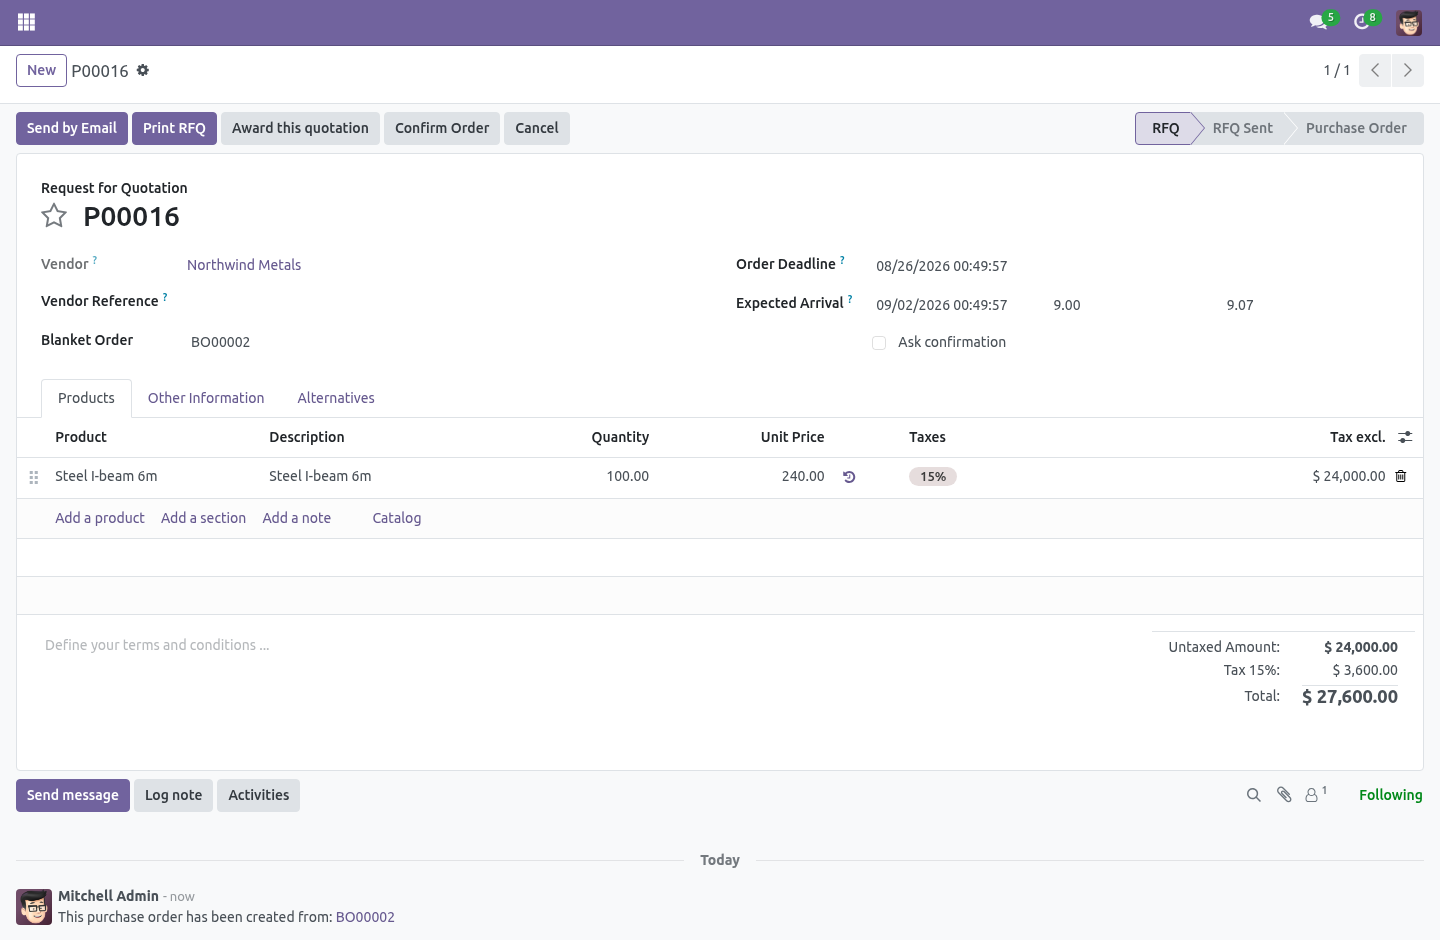The image size is (1440, 940).
Task: Search chatter messages with magnifier icon
Action: pos(1253,795)
